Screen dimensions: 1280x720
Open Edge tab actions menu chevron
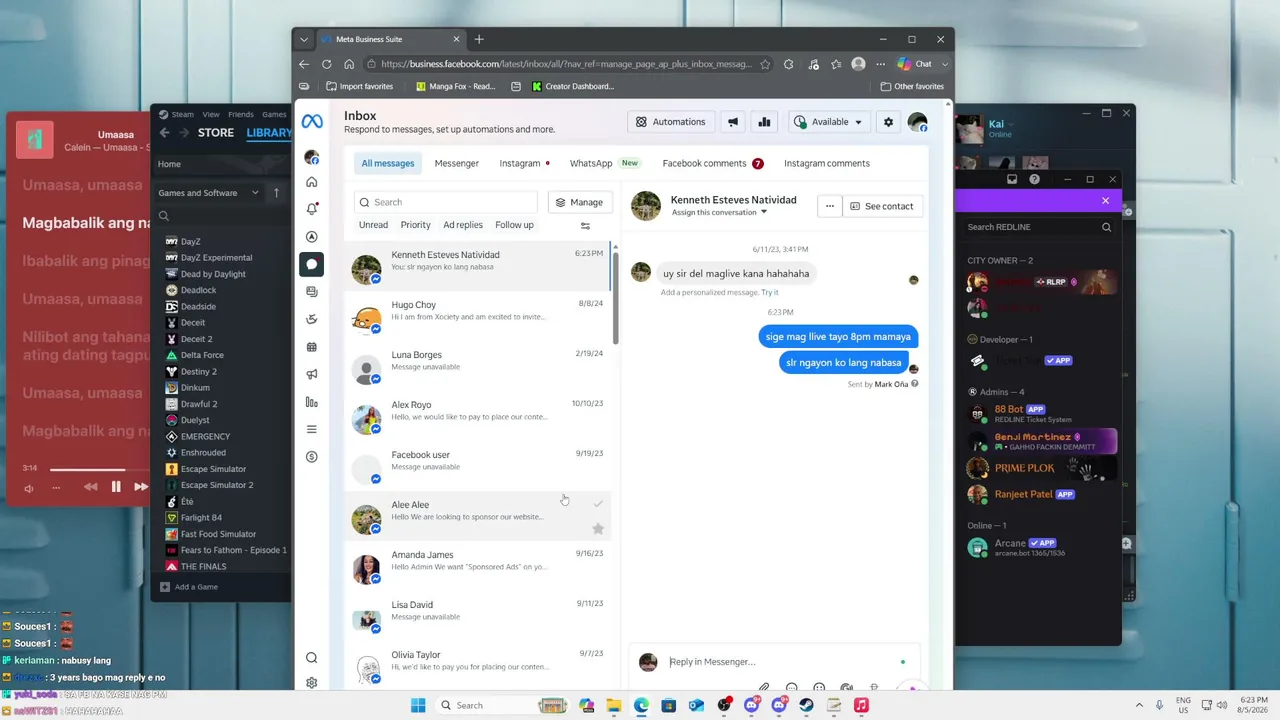[304, 40]
